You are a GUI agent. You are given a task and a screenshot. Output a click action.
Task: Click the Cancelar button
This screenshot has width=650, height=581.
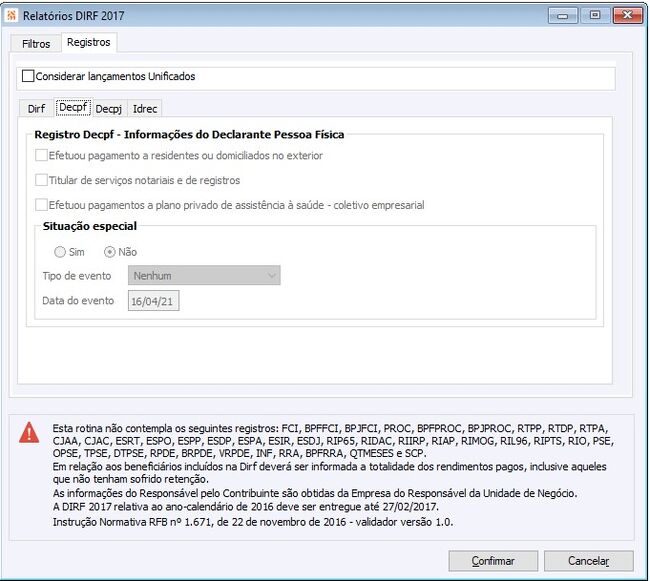589,561
